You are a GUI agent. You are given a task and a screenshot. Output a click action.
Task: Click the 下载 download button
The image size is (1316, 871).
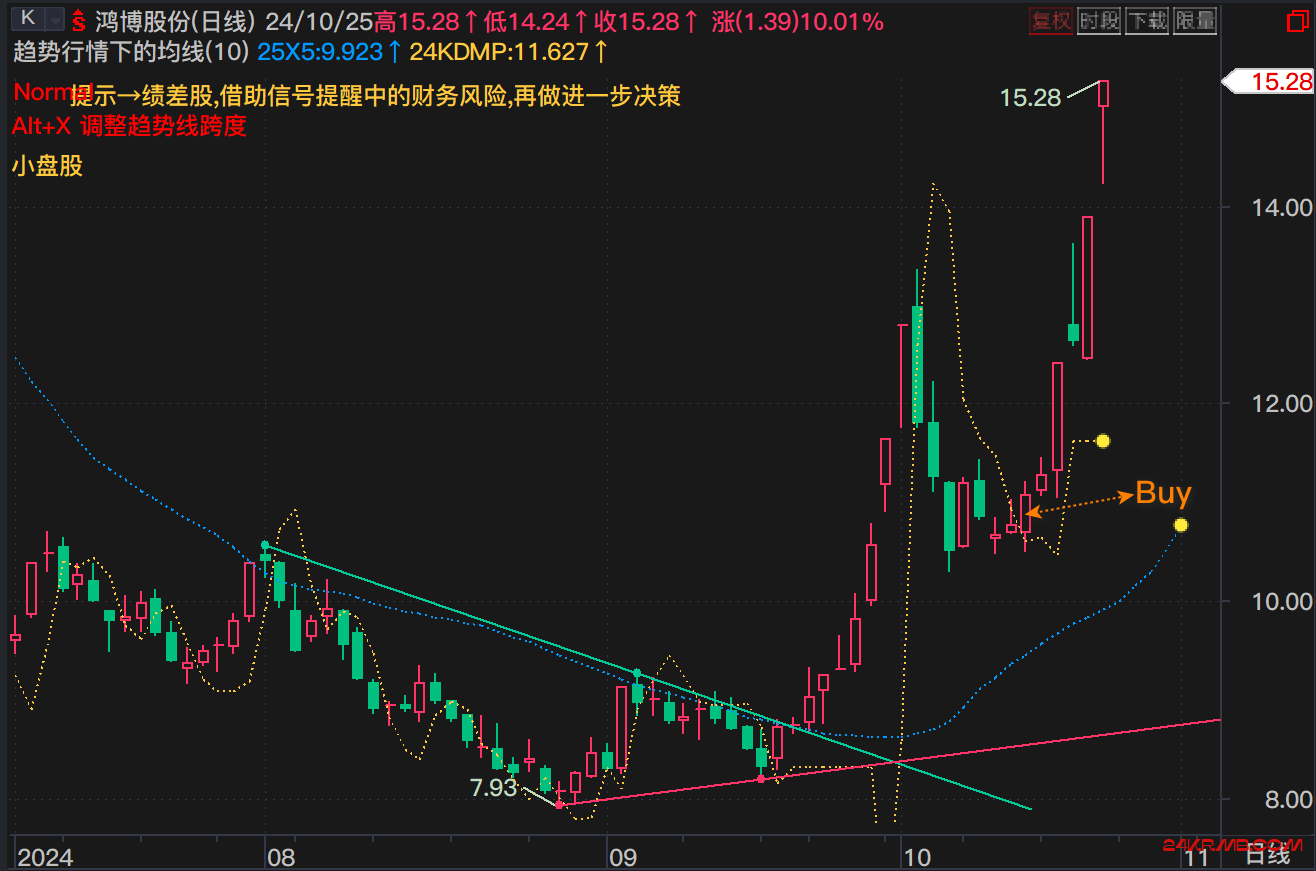coord(1147,20)
